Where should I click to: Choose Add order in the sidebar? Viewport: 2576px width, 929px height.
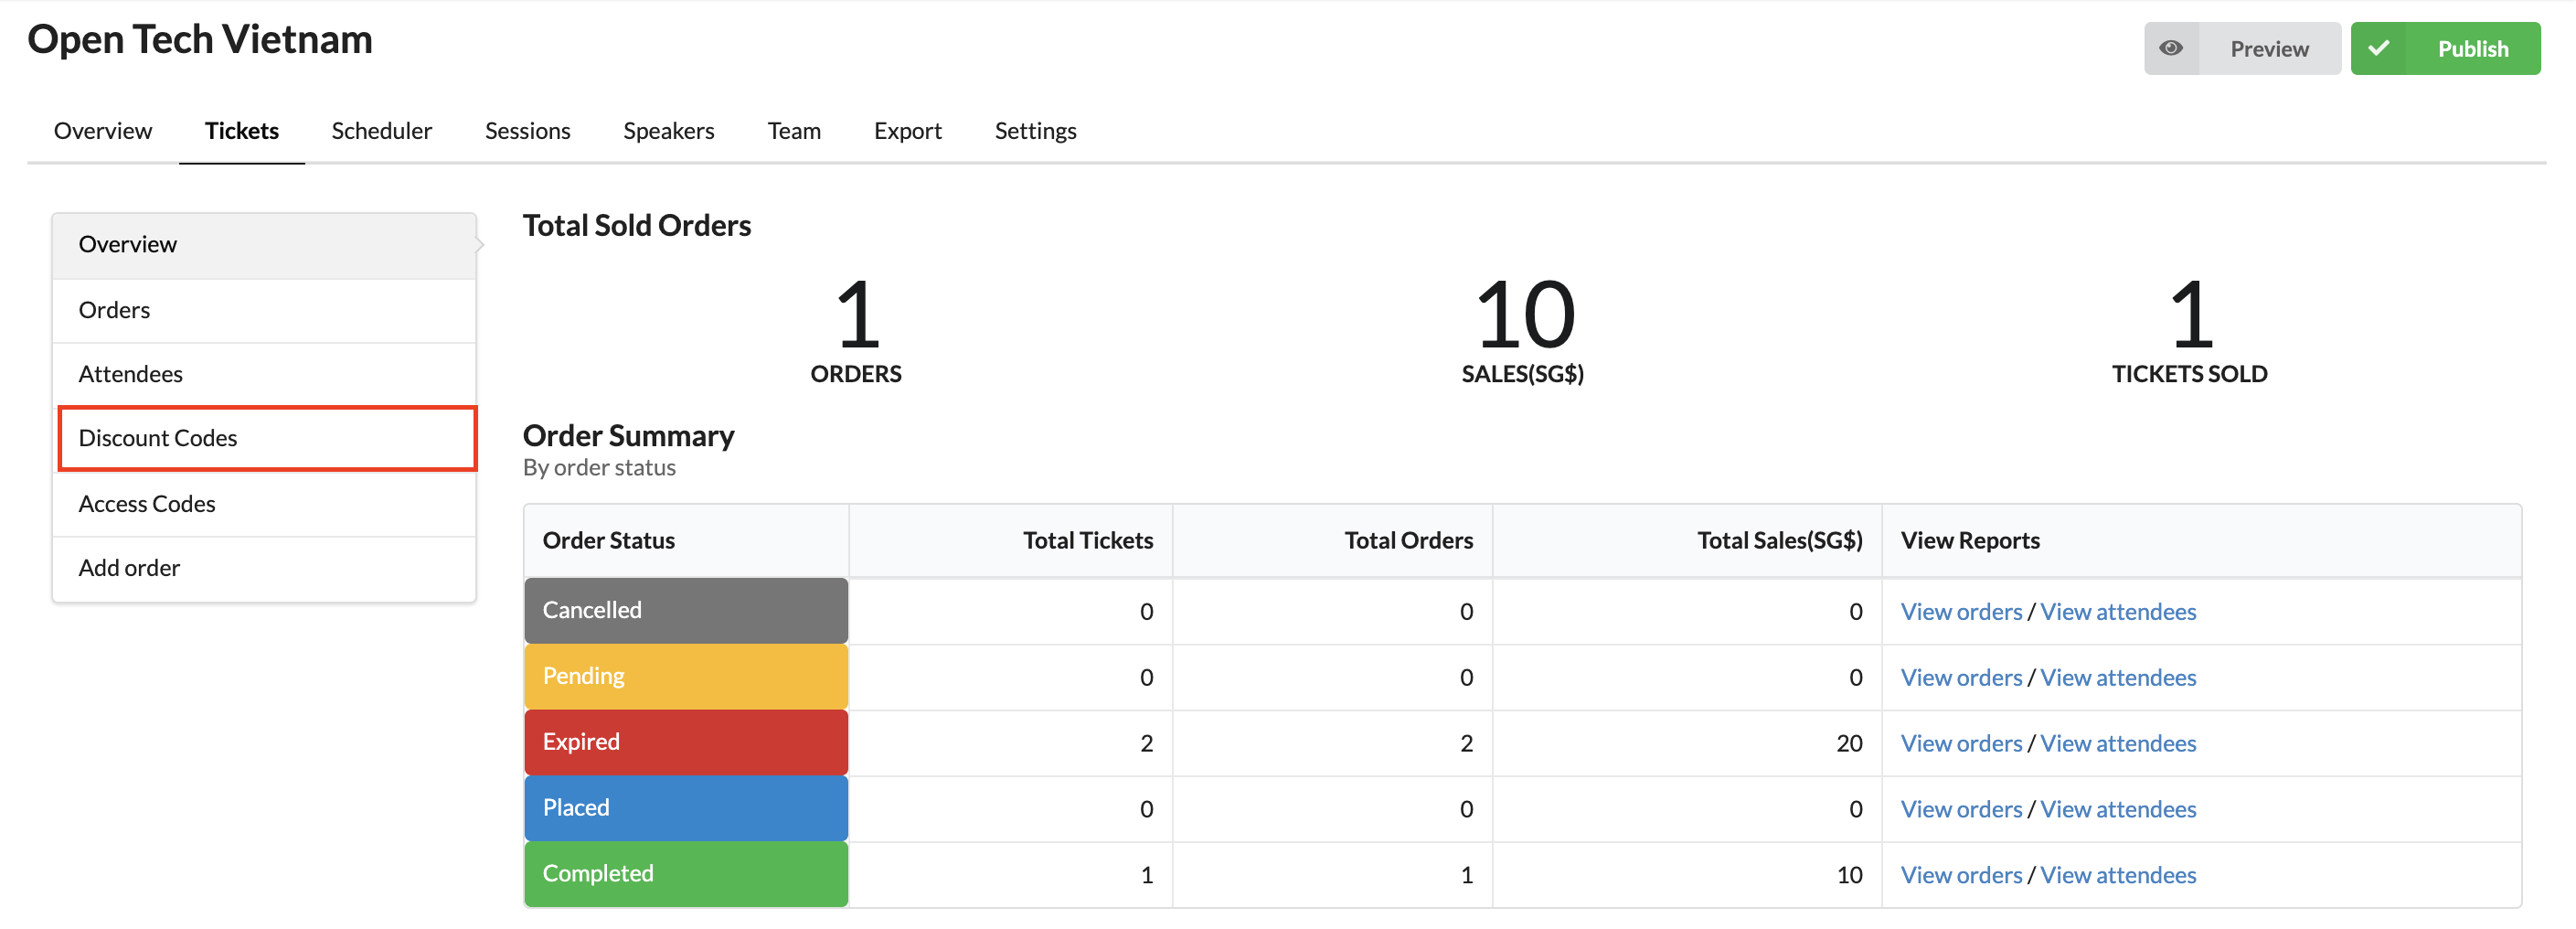[x=264, y=568]
